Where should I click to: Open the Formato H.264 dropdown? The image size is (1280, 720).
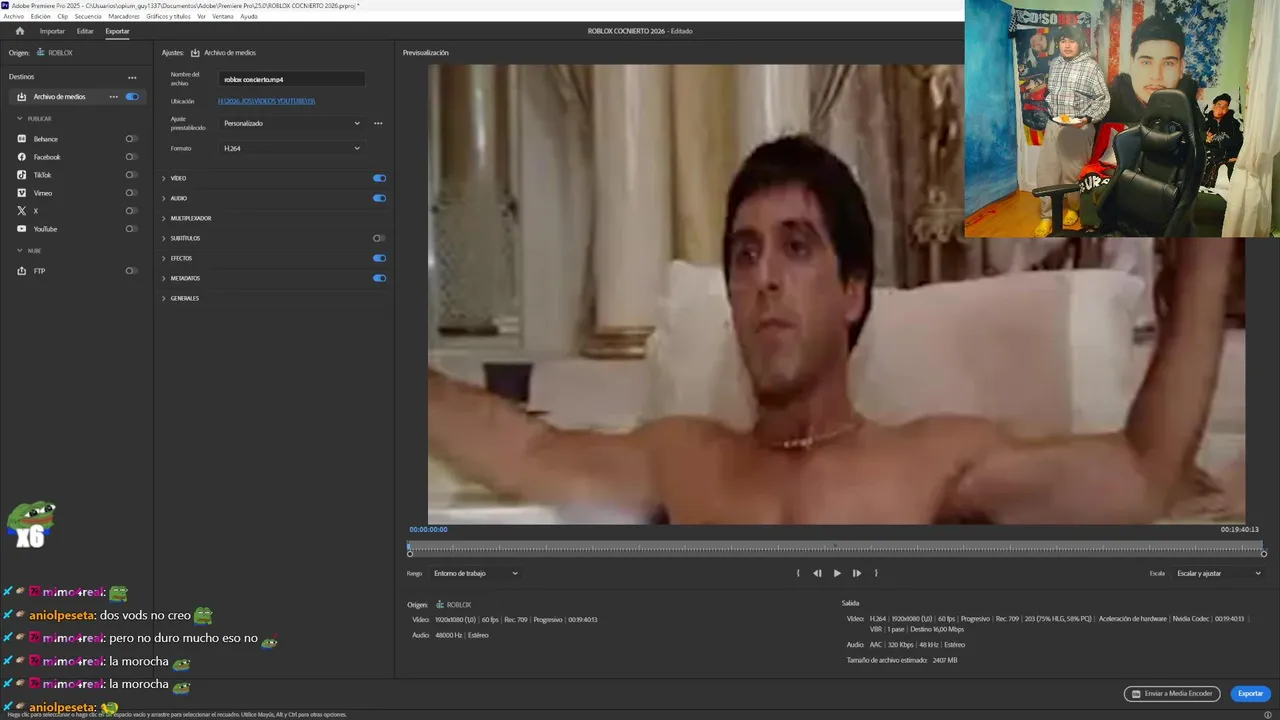pyautogui.click(x=291, y=148)
